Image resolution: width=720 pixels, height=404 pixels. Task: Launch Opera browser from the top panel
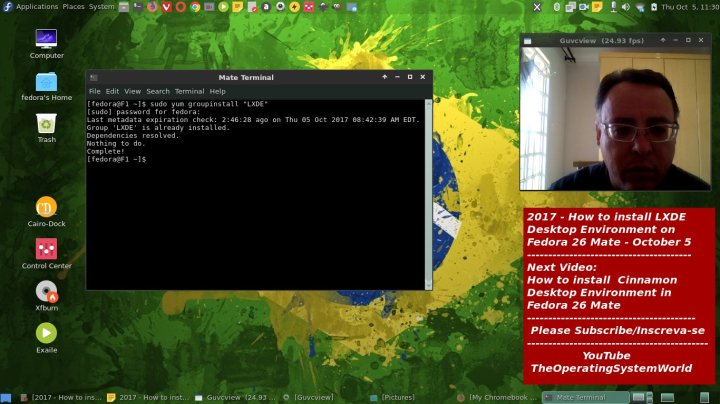click(x=181, y=7)
